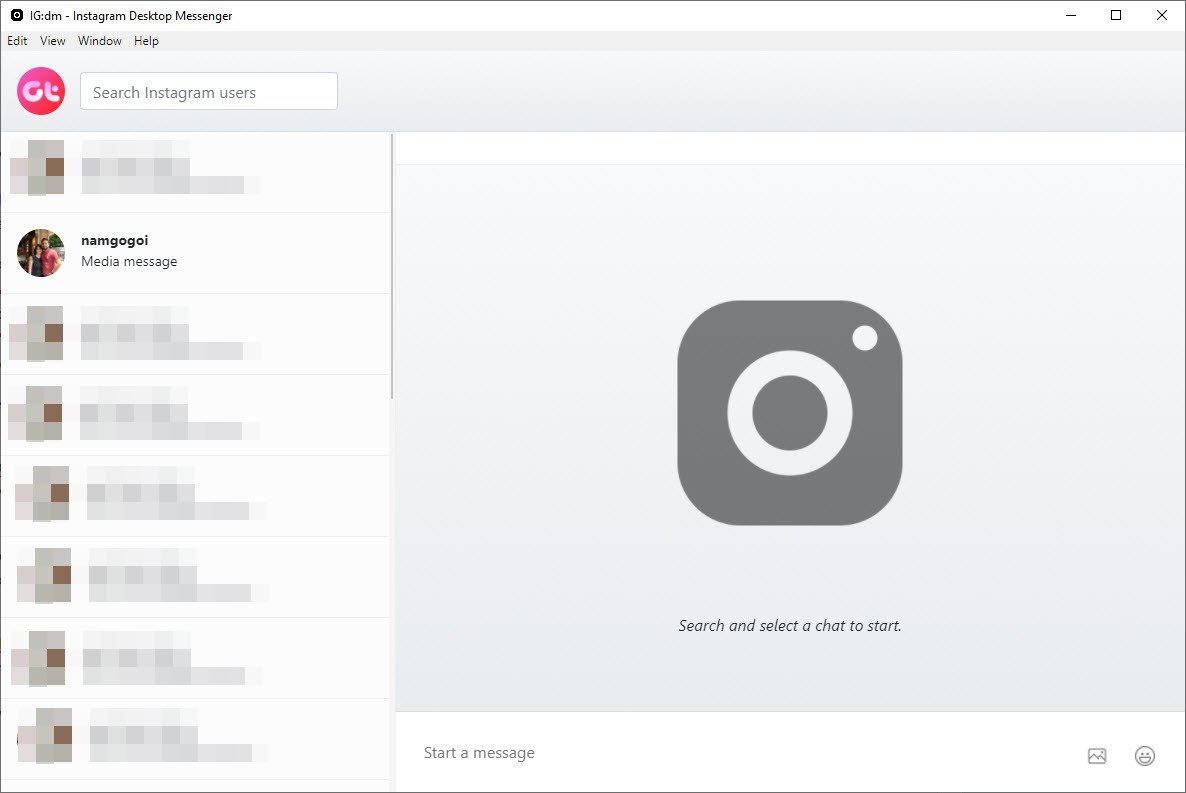The image size is (1186, 793).
Task: Open the Edit menu
Action: (x=17, y=41)
